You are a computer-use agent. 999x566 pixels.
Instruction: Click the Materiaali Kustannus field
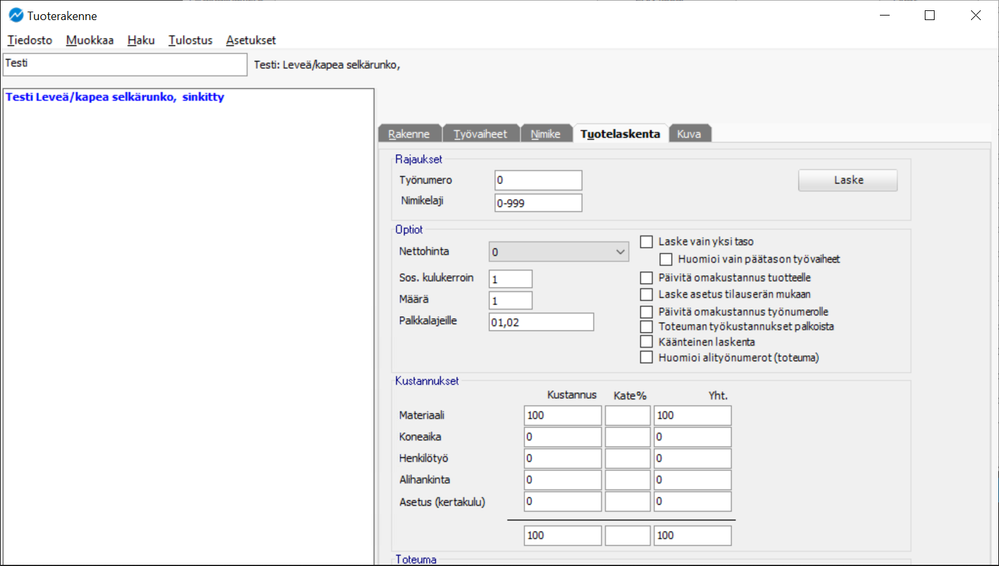tap(563, 416)
